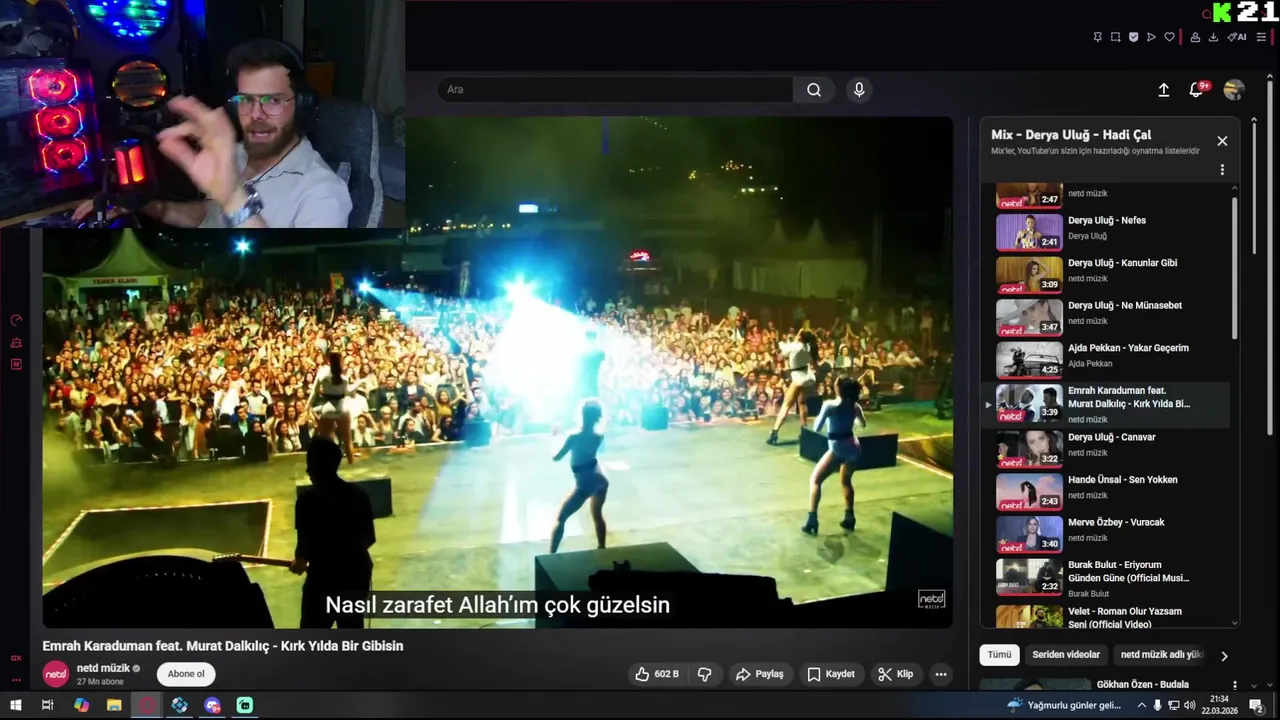Click the playlist panel scrollbar
Viewport: 1280px width, 720px height.
click(x=1234, y=268)
